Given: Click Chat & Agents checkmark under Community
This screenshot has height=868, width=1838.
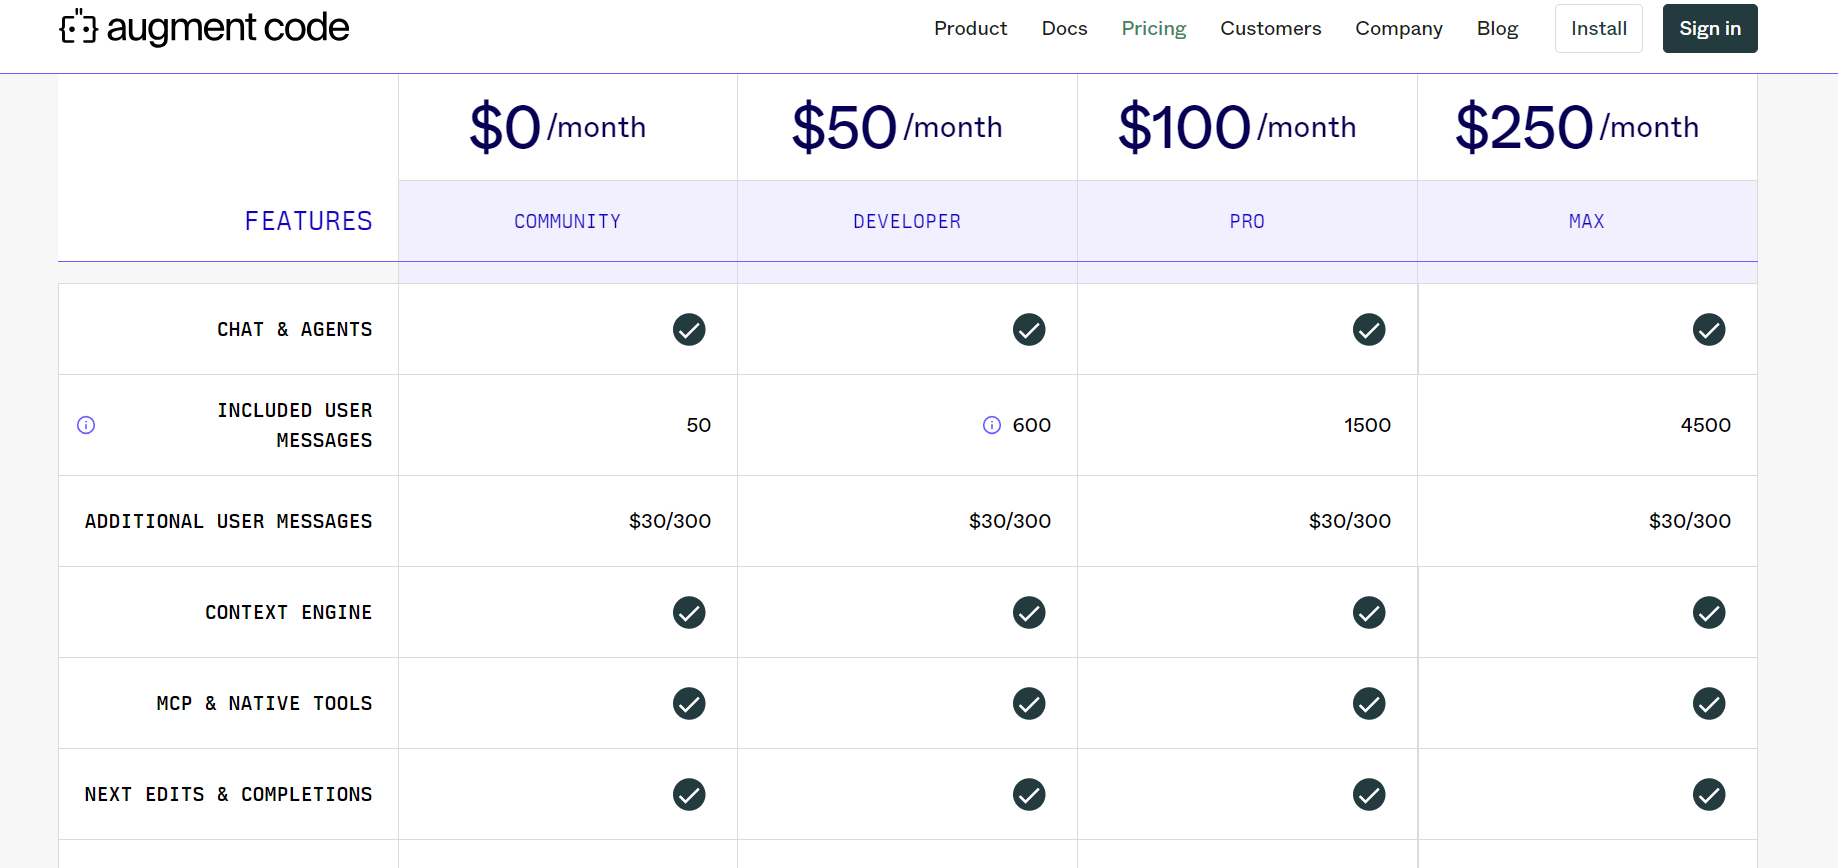Looking at the screenshot, I should pos(689,329).
